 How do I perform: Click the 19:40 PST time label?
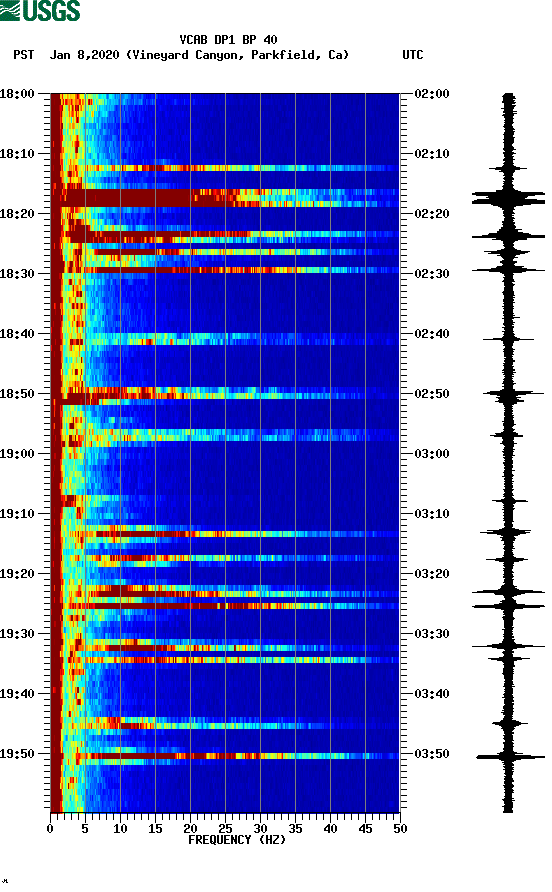17,694
